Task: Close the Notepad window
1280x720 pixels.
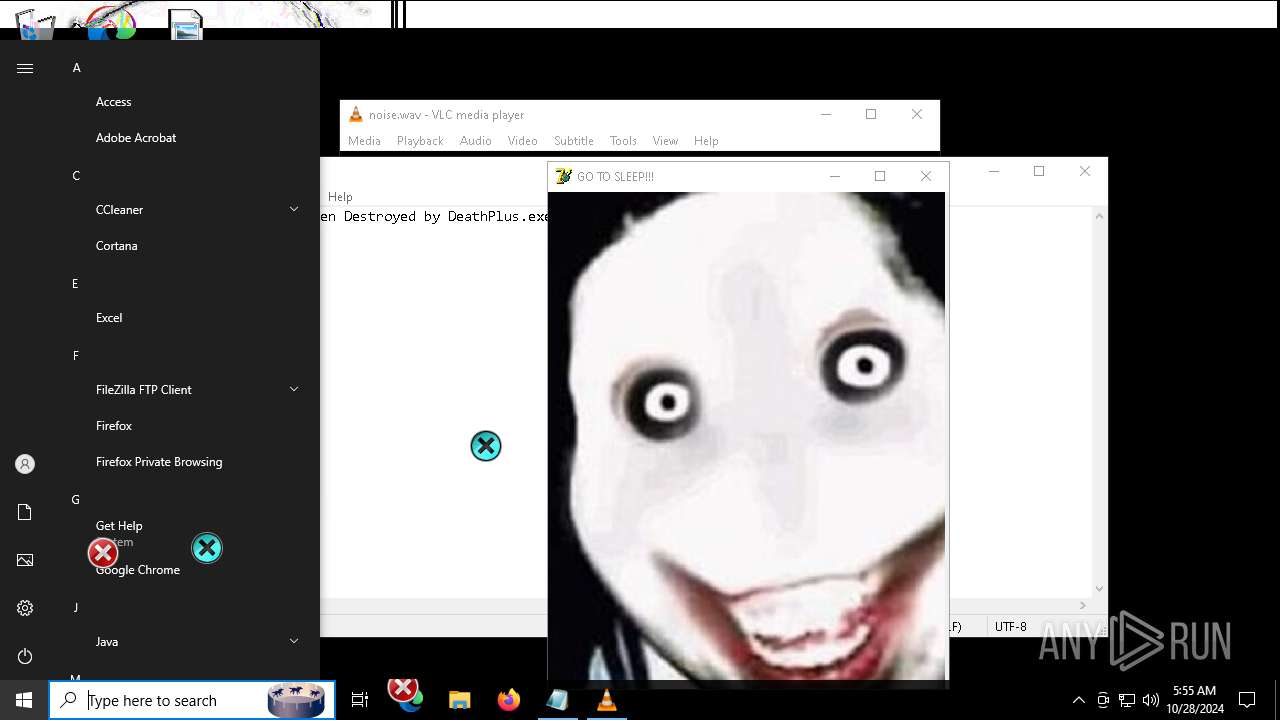Action: [1084, 171]
